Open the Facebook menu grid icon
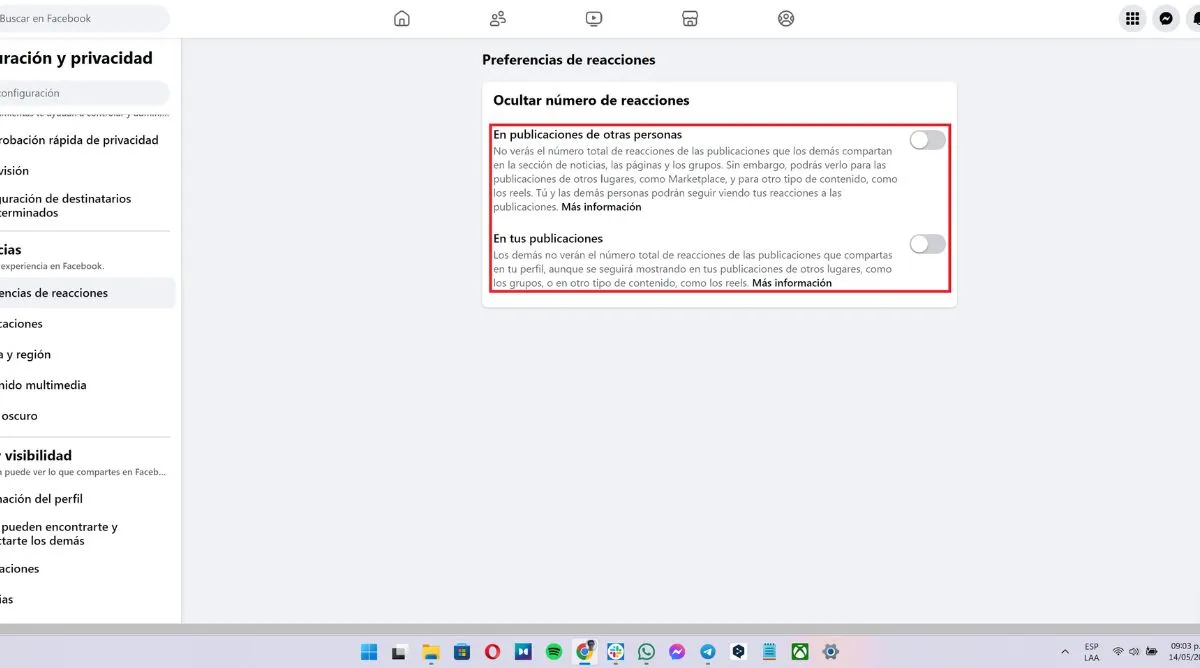This screenshot has height=668, width=1200. click(x=1132, y=18)
